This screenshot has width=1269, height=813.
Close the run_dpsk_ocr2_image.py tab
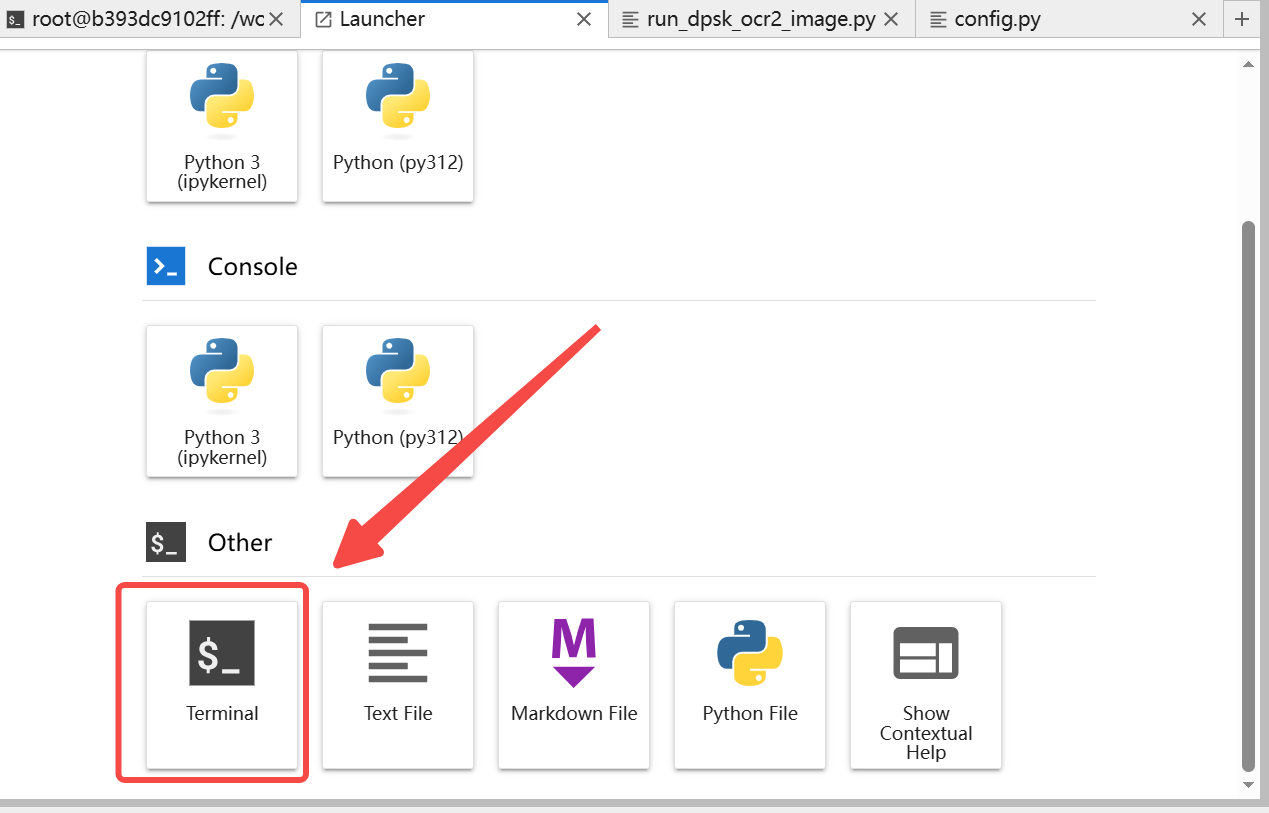click(893, 19)
